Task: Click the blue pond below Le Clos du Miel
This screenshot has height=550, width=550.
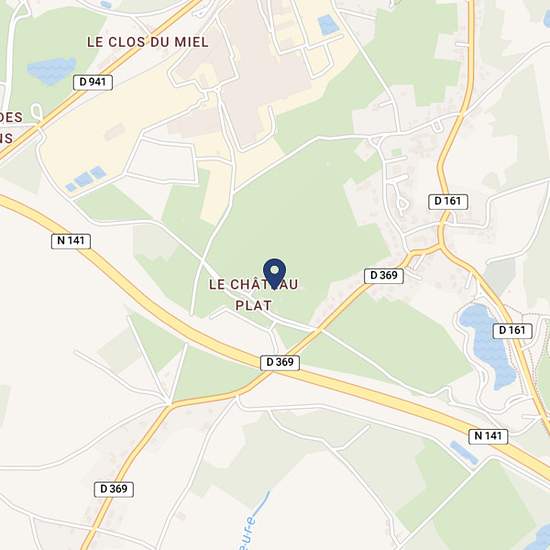Action: point(52,71)
